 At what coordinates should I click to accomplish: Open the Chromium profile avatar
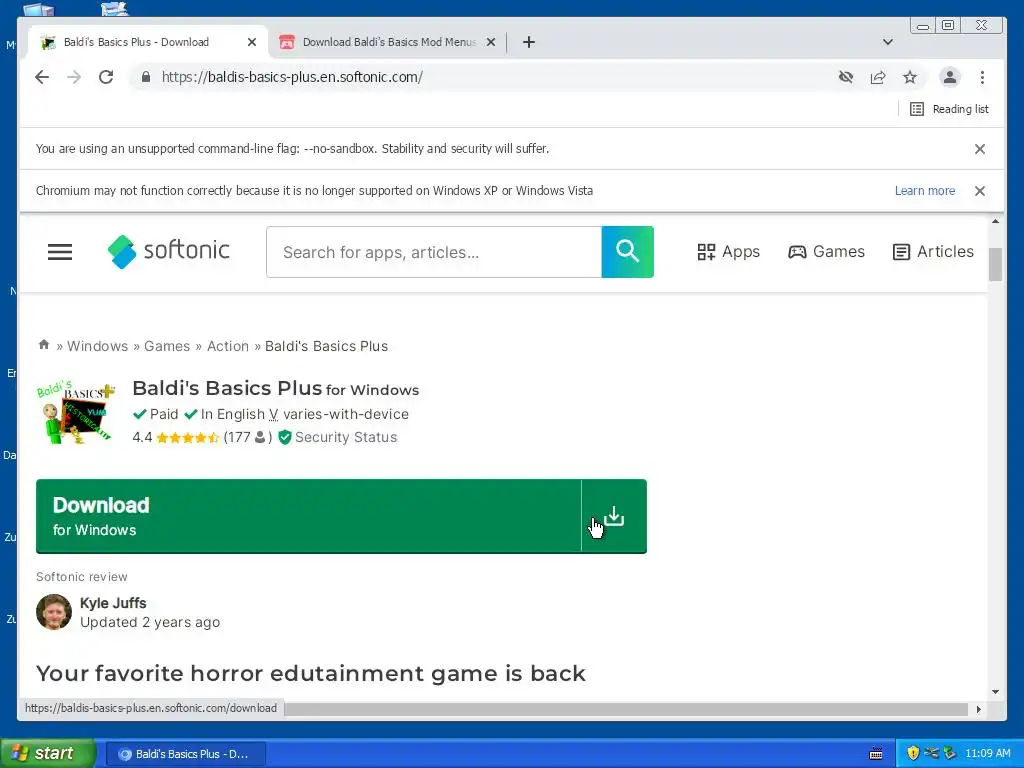950,77
